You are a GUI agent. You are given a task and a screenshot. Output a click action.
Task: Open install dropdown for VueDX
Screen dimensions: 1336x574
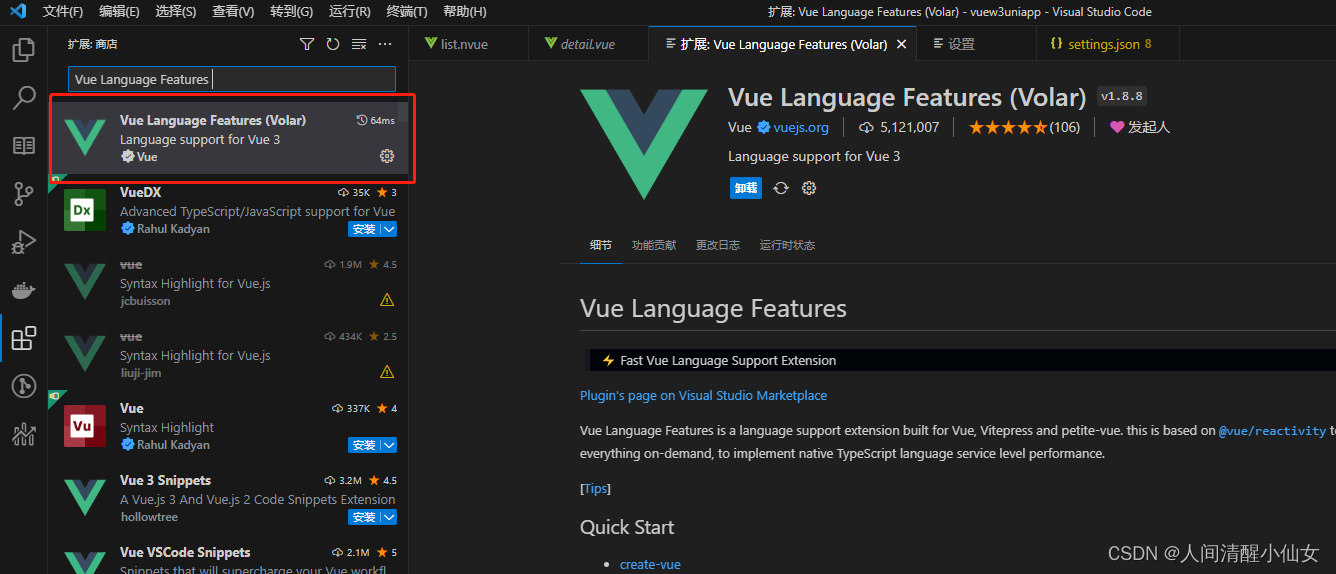click(x=389, y=229)
